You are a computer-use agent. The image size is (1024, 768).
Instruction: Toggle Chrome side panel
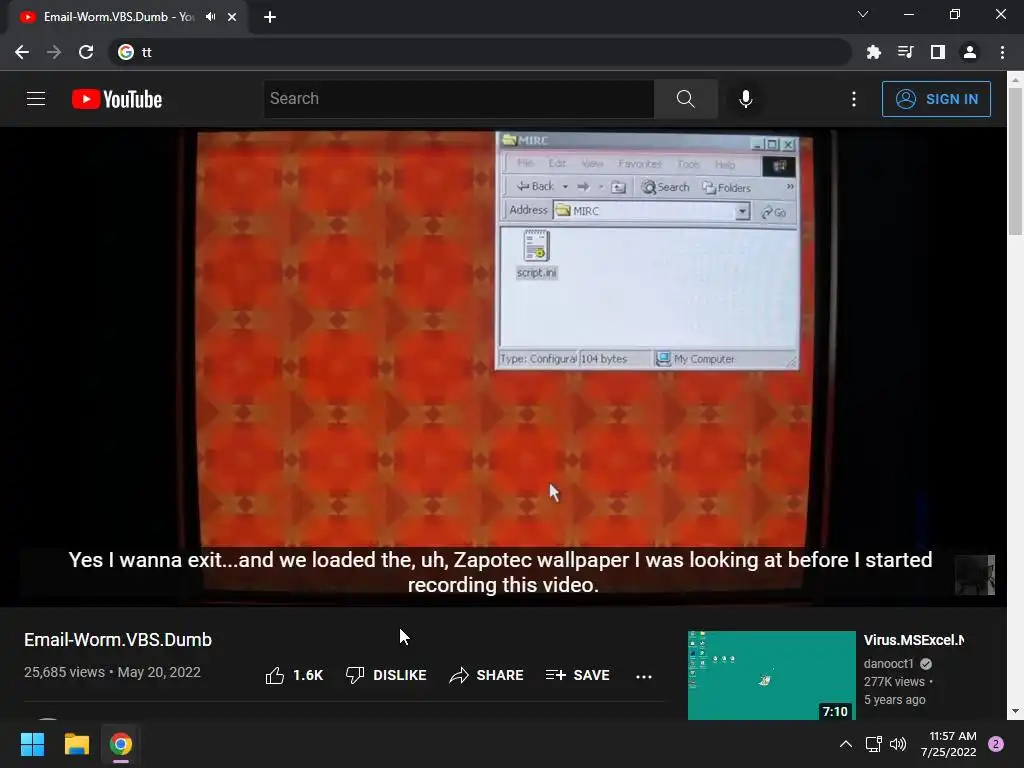(x=937, y=52)
